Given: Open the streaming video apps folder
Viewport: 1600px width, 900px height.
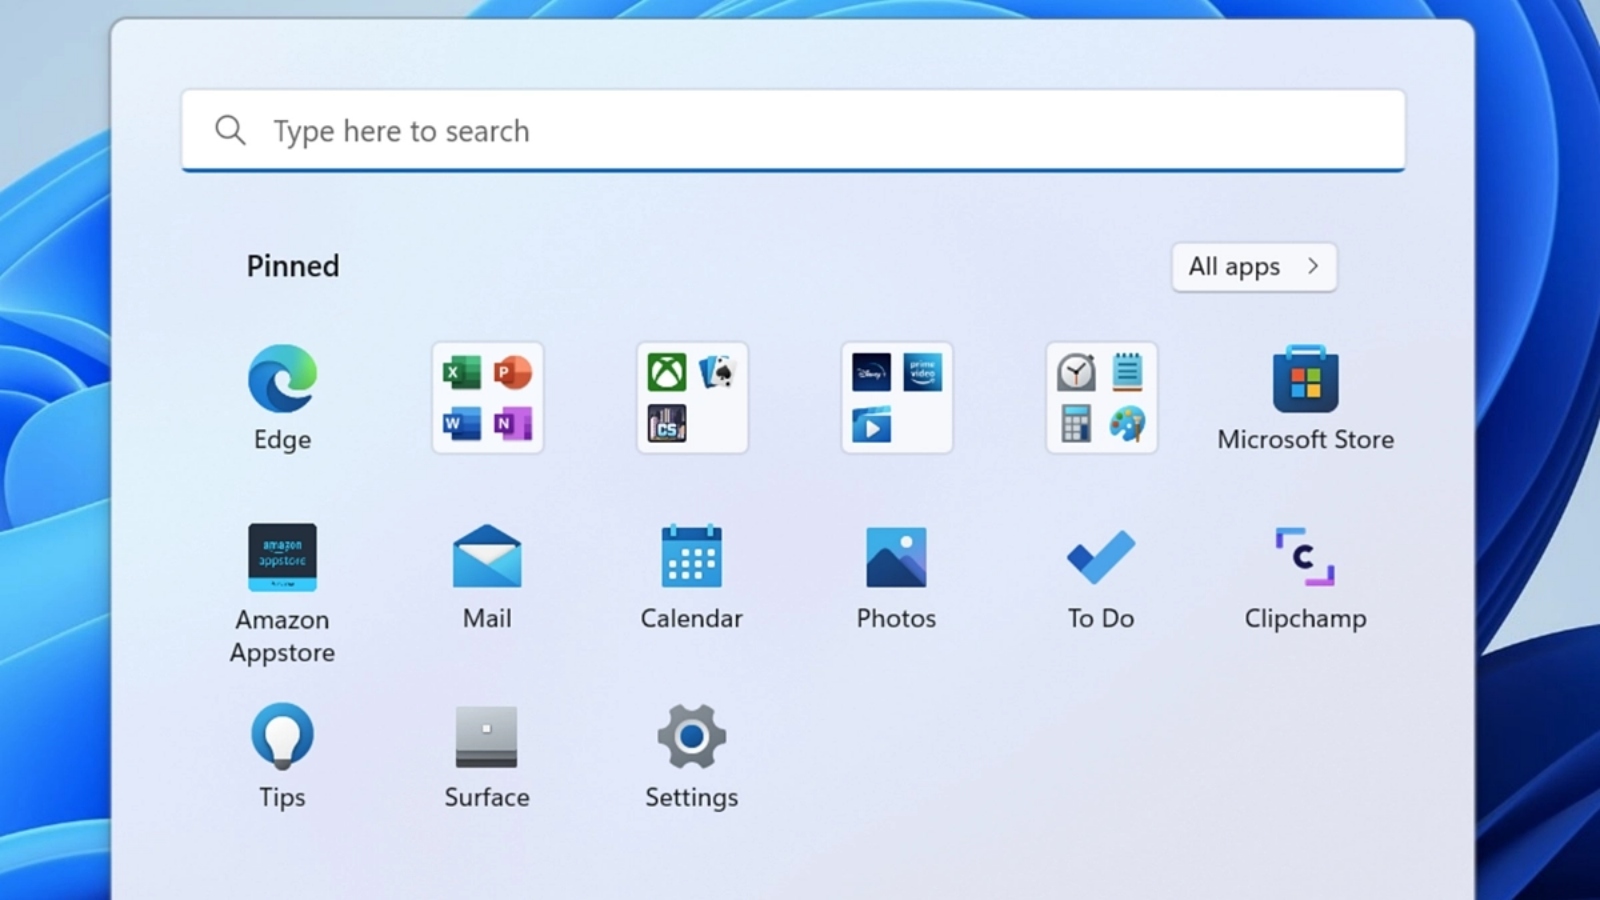Looking at the screenshot, I should [x=897, y=398].
